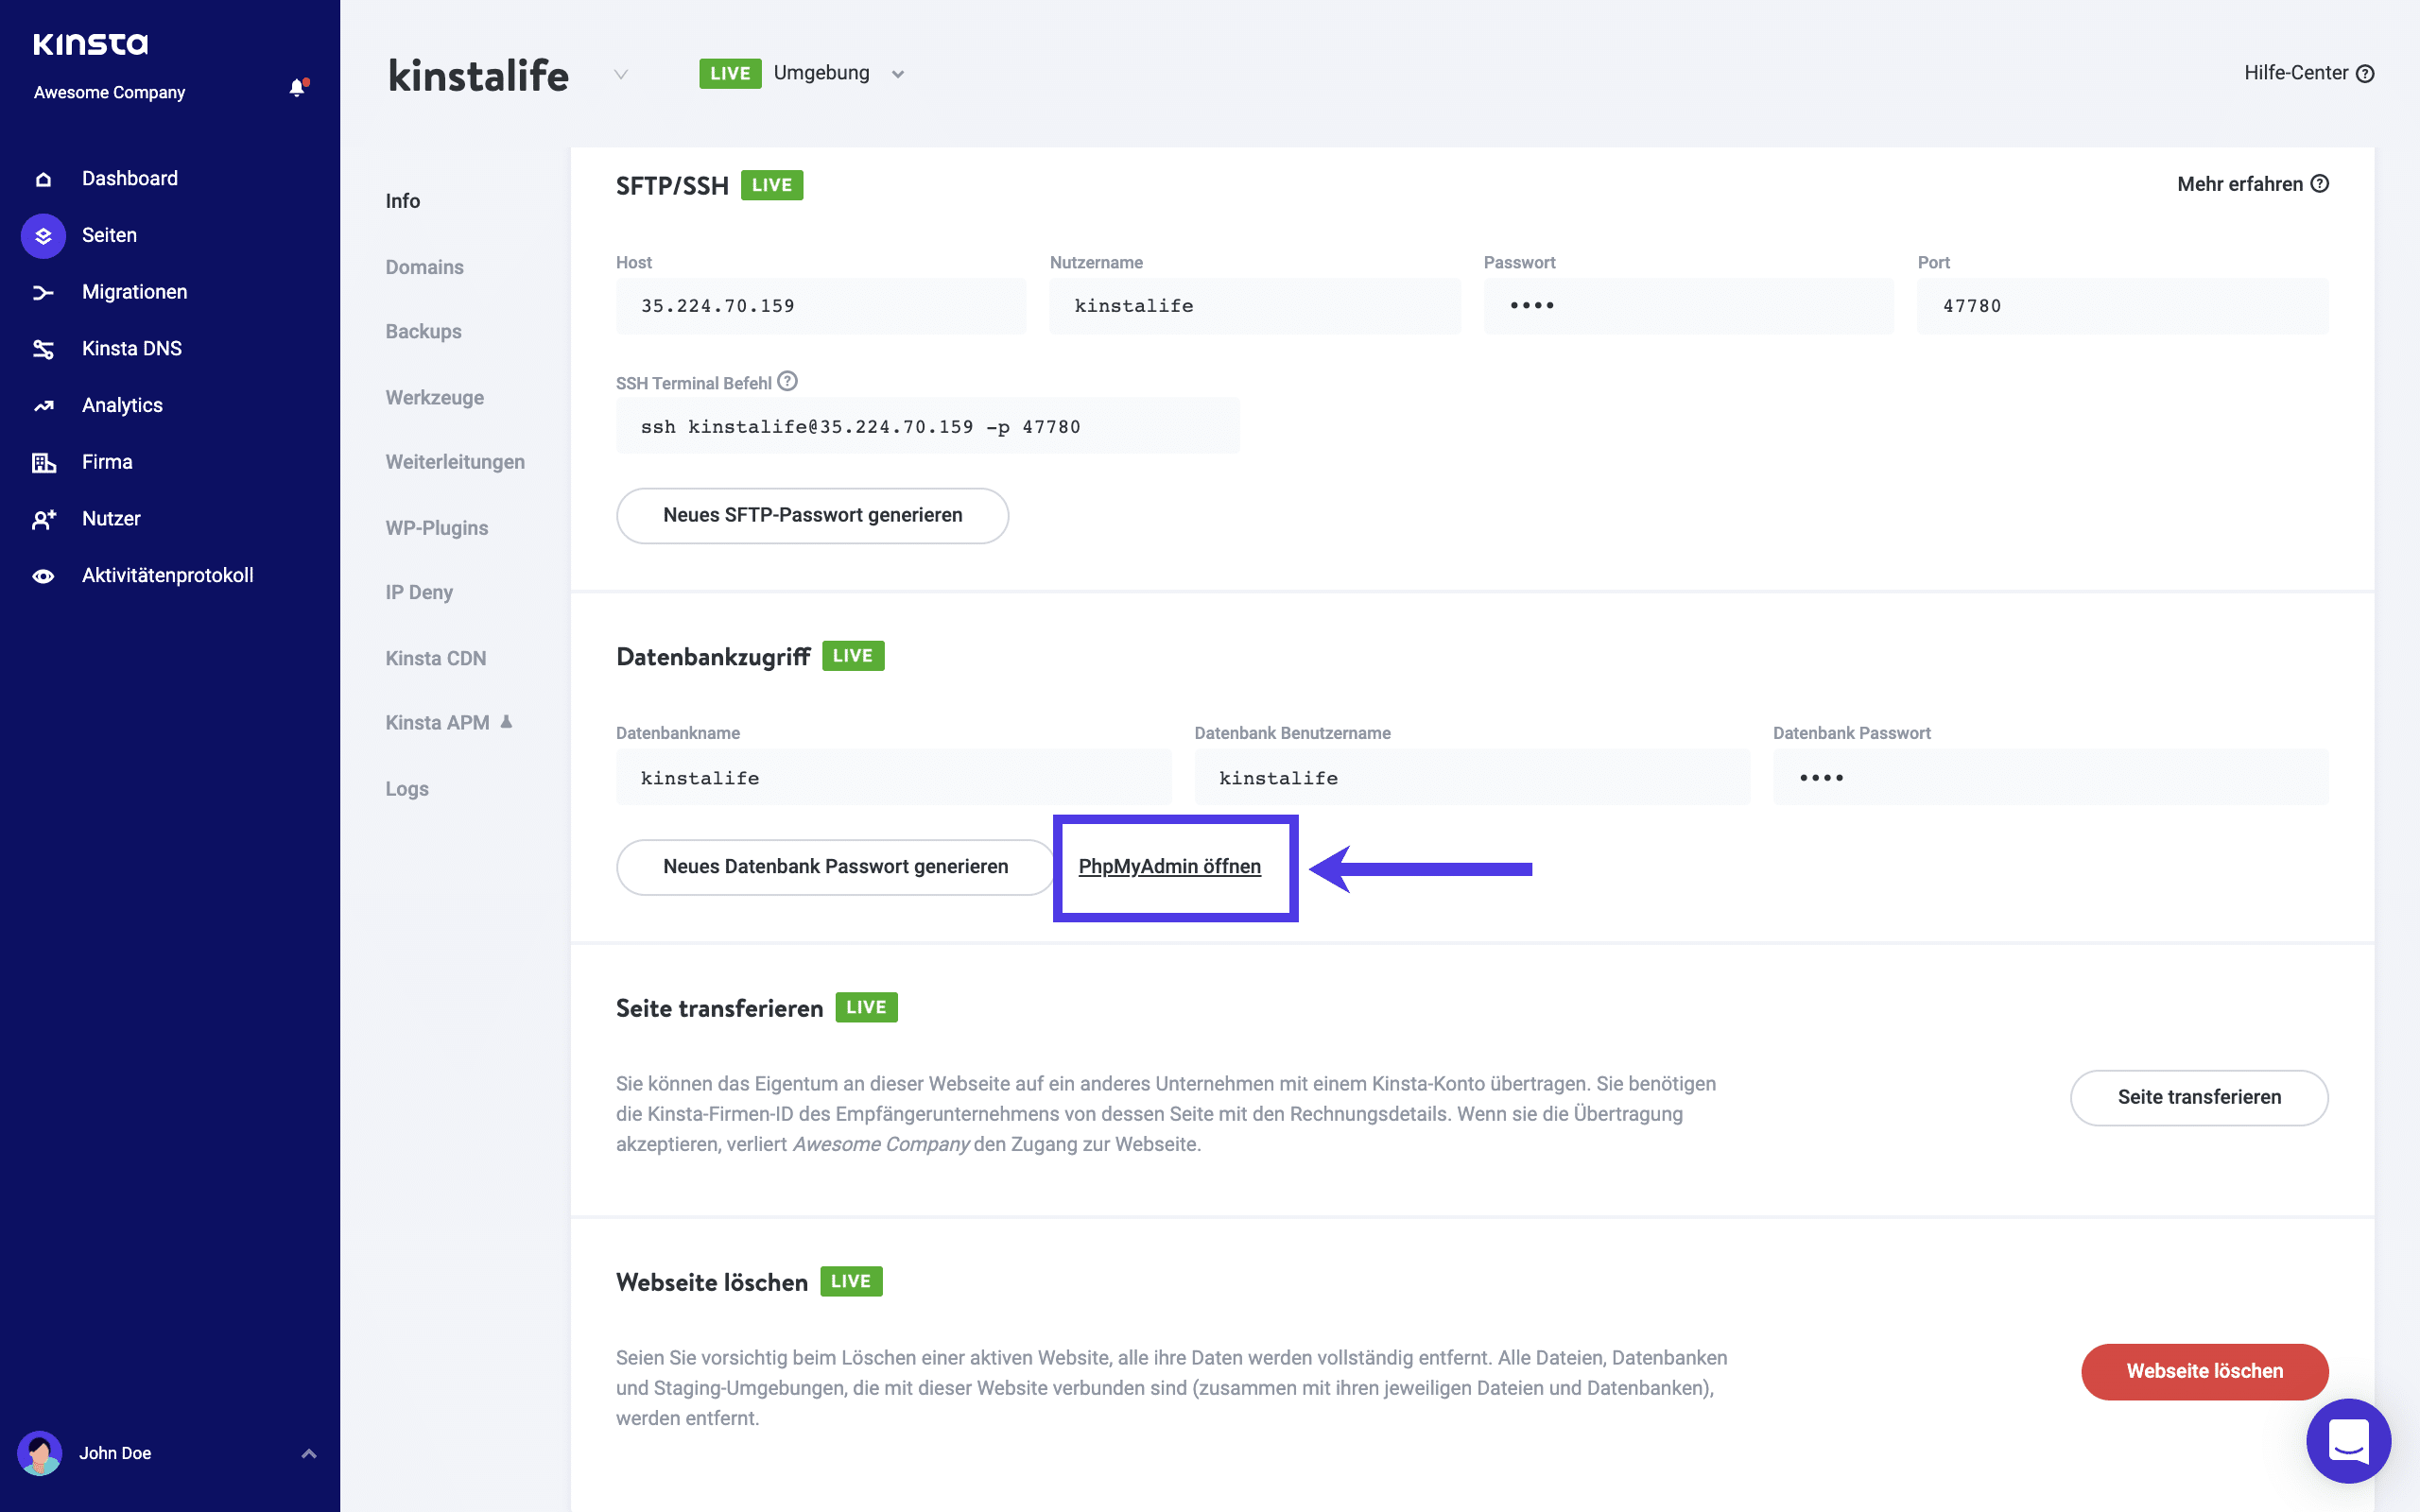Open Aktivitätenprotokoll via the eye icon
The height and width of the screenshot is (1512, 2420).
[43, 575]
